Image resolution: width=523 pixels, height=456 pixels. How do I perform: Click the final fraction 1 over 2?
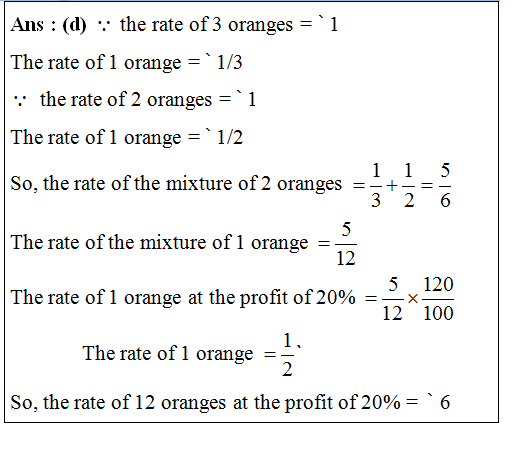(x=287, y=355)
